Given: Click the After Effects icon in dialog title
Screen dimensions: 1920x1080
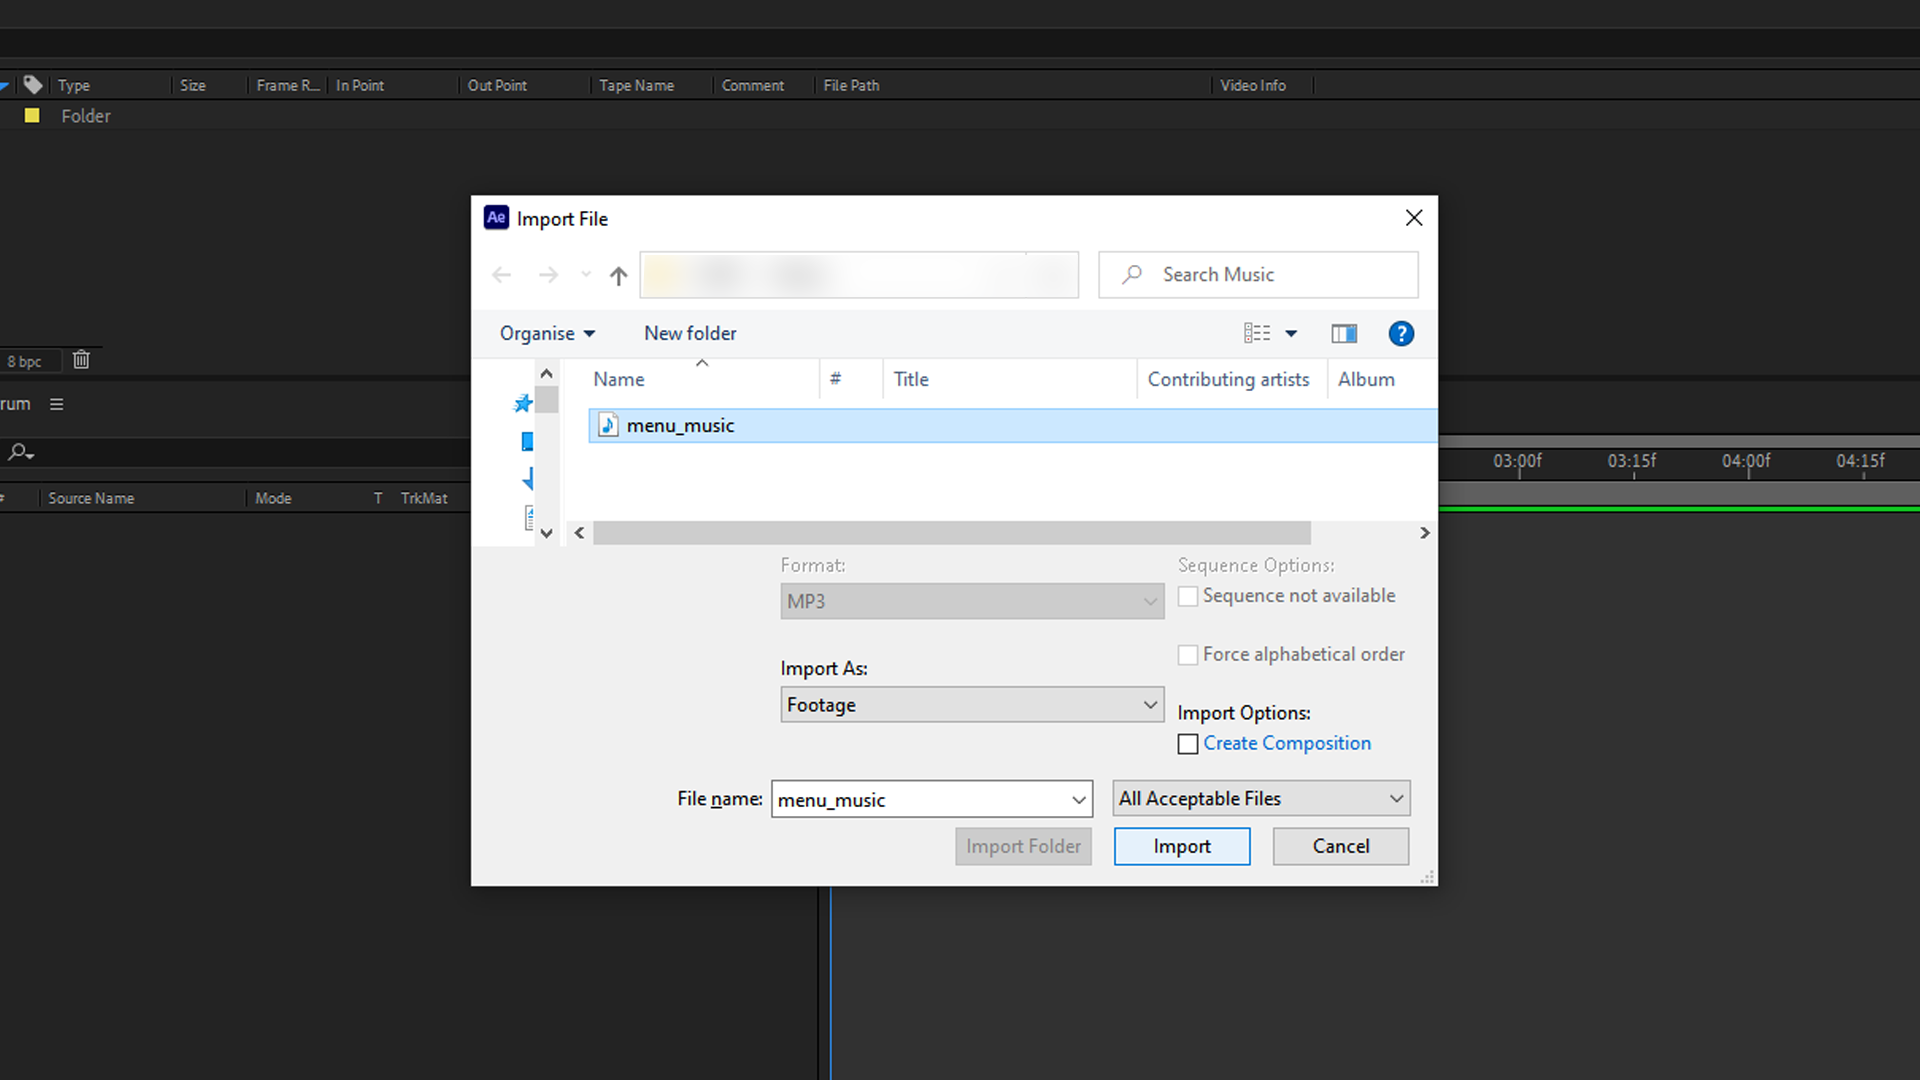Looking at the screenshot, I should click(x=496, y=218).
